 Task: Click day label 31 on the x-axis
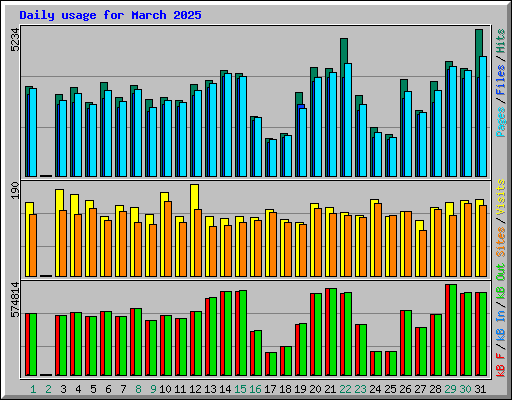[480, 389]
